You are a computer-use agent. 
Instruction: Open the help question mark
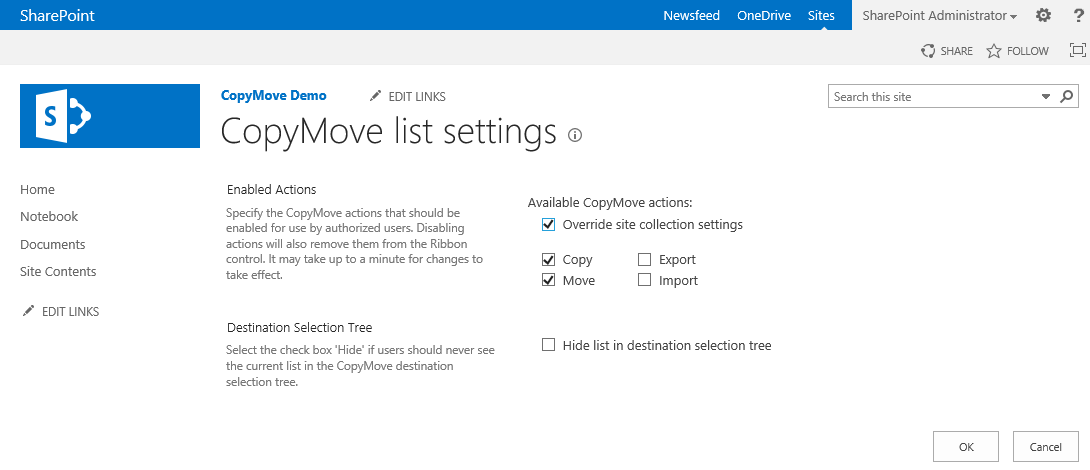[x=1078, y=15]
